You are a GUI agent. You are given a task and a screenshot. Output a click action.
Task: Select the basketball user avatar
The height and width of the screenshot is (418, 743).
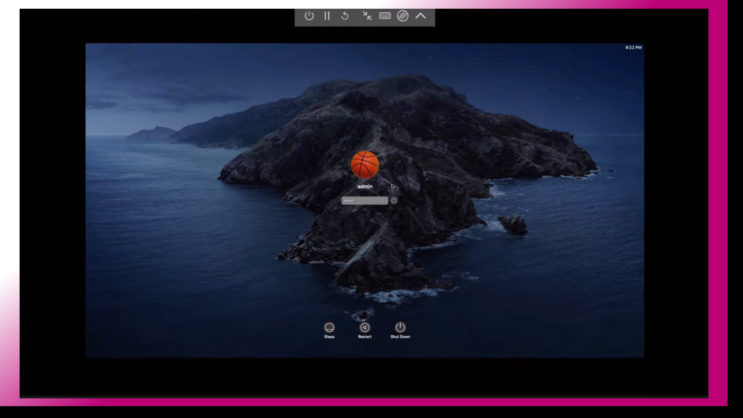tap(365, 164)
